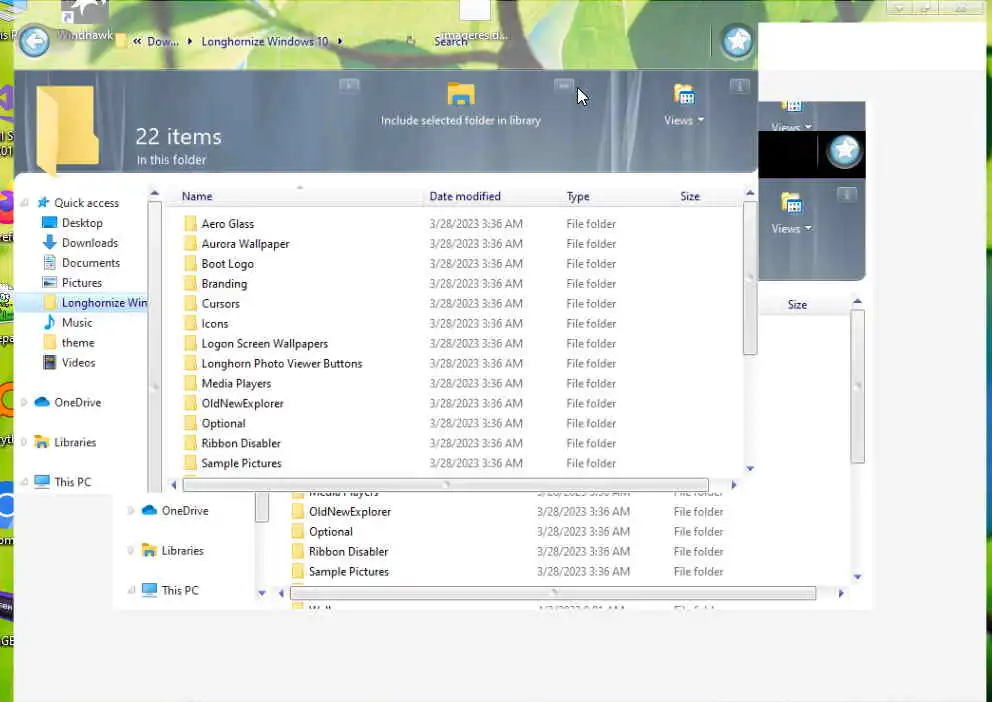
Task: Click the Back navigation arrow button
Action: [34, 42]
